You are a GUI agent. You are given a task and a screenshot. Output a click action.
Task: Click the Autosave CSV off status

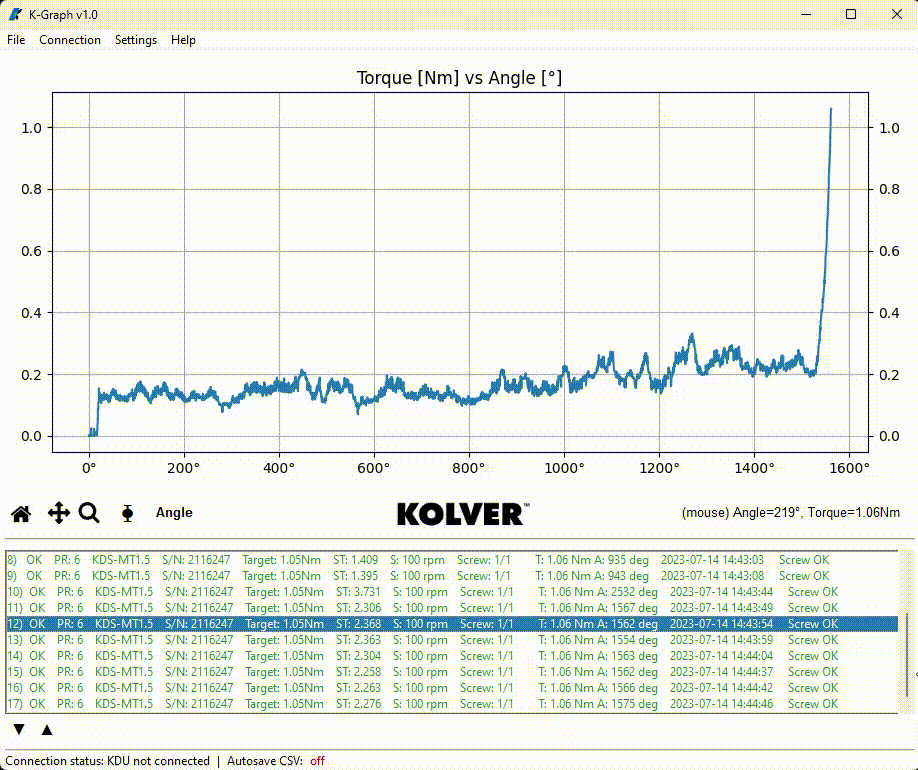317,761
